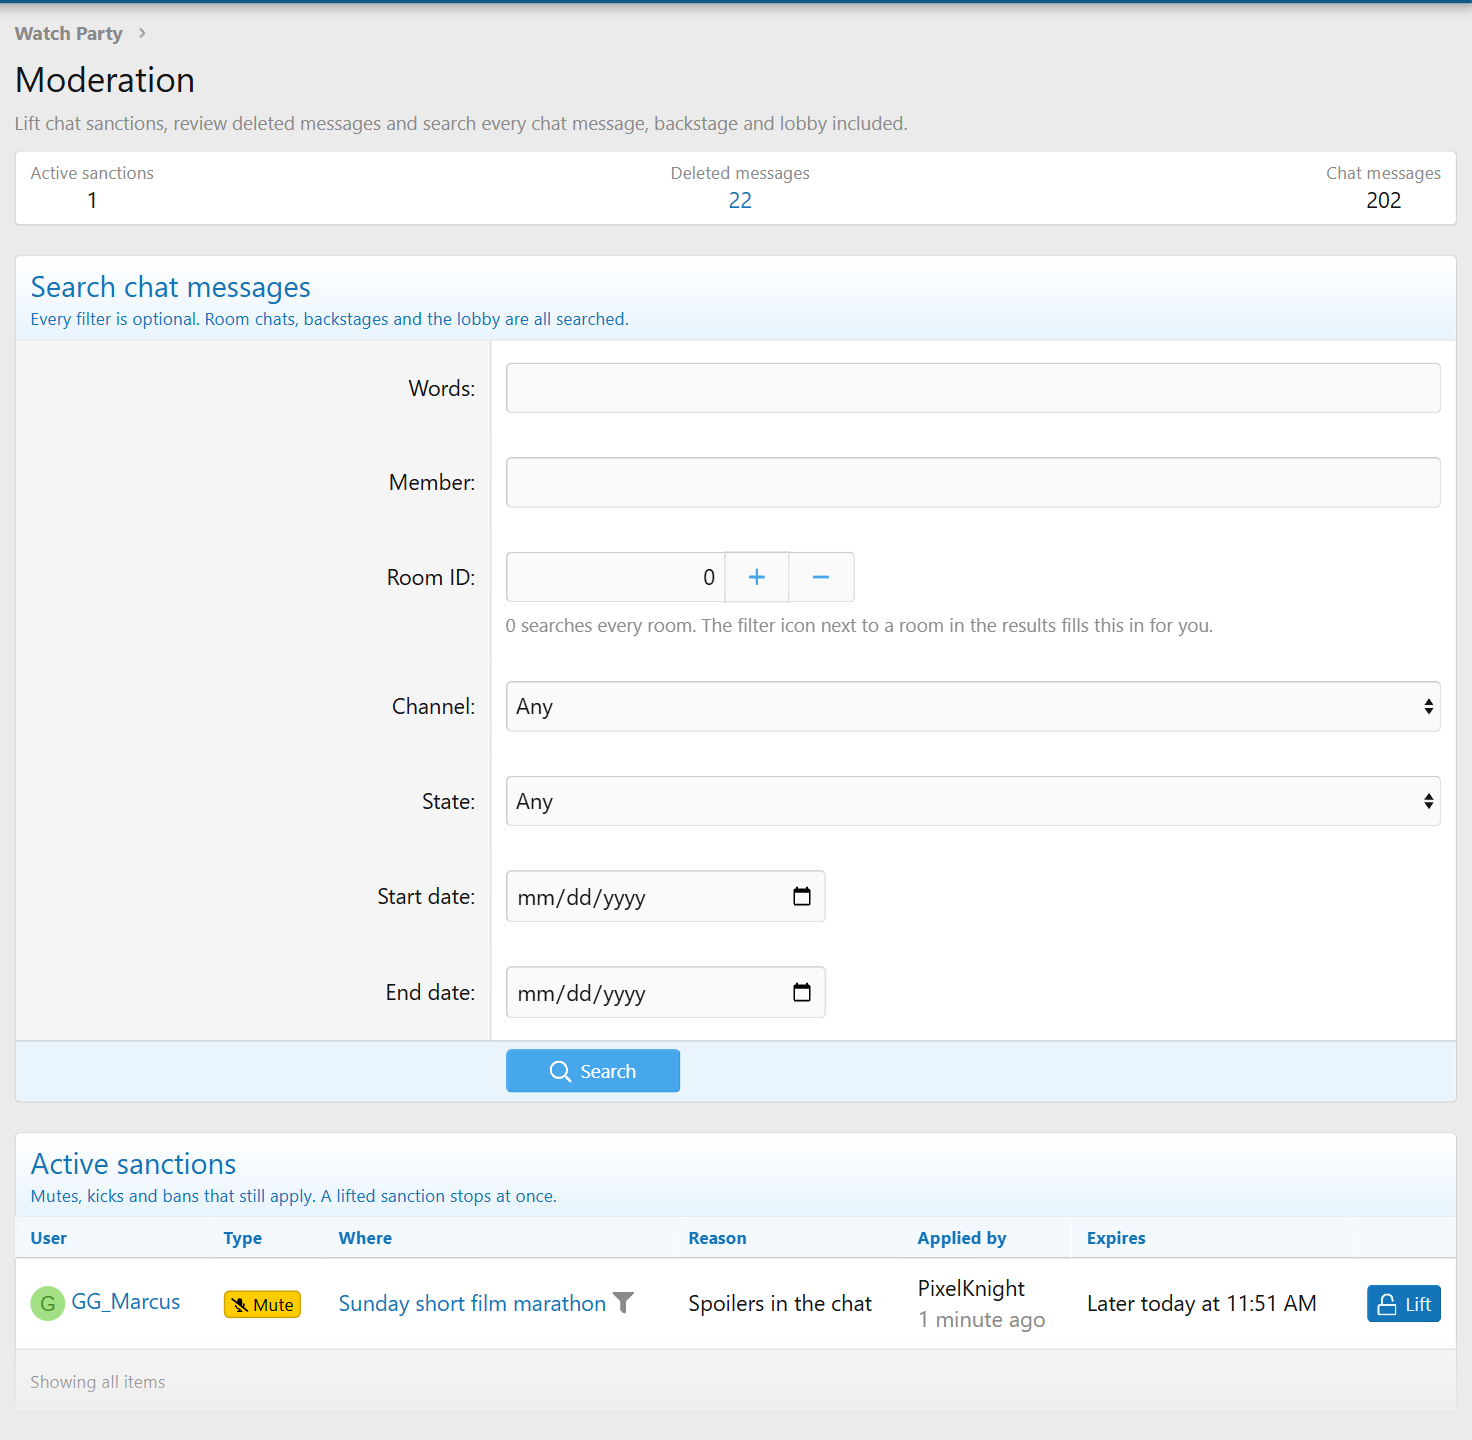Click the End date field

pyautogui.click(x=665, y=992)
